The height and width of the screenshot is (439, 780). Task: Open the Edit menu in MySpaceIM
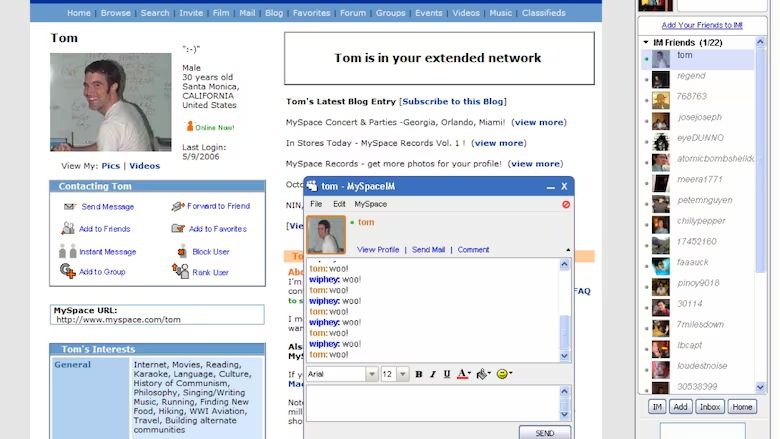339,204
